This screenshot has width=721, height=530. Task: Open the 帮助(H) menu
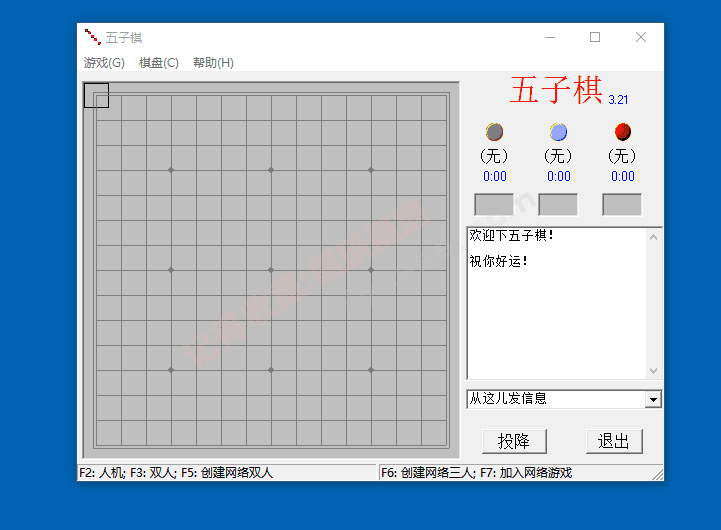pos(213,63)
